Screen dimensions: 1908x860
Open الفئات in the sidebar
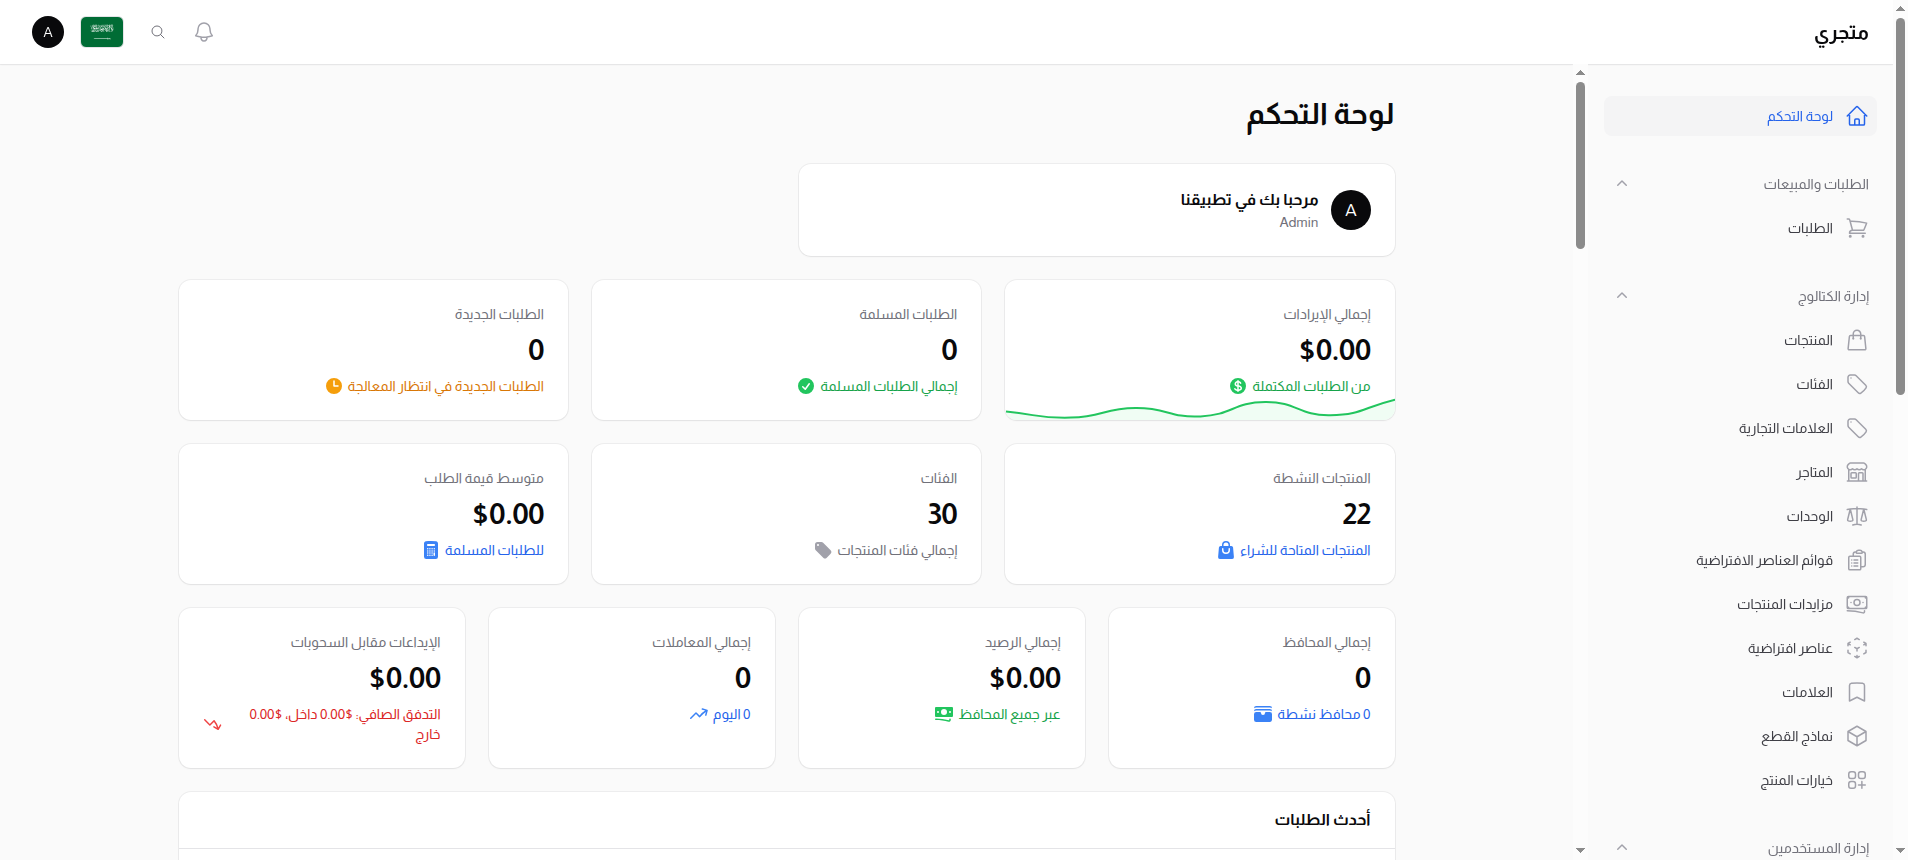click(x=1814, y=384)
